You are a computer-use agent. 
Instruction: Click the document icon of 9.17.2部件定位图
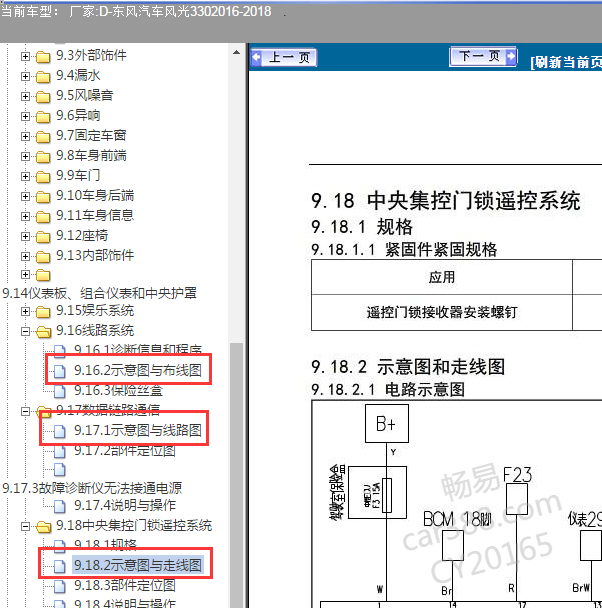(59, 451)
